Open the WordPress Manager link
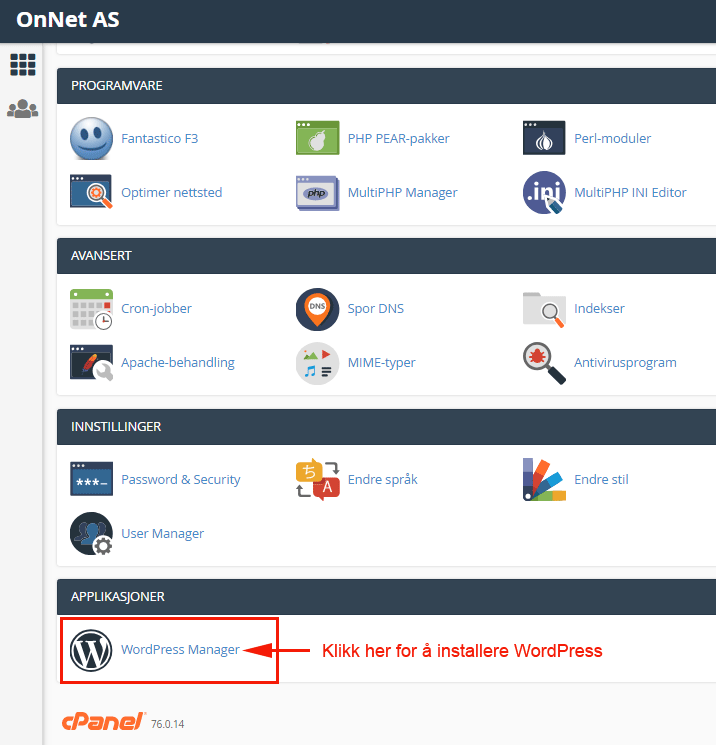Viewport: 716px width, 745px height. (x=180, y=649)
